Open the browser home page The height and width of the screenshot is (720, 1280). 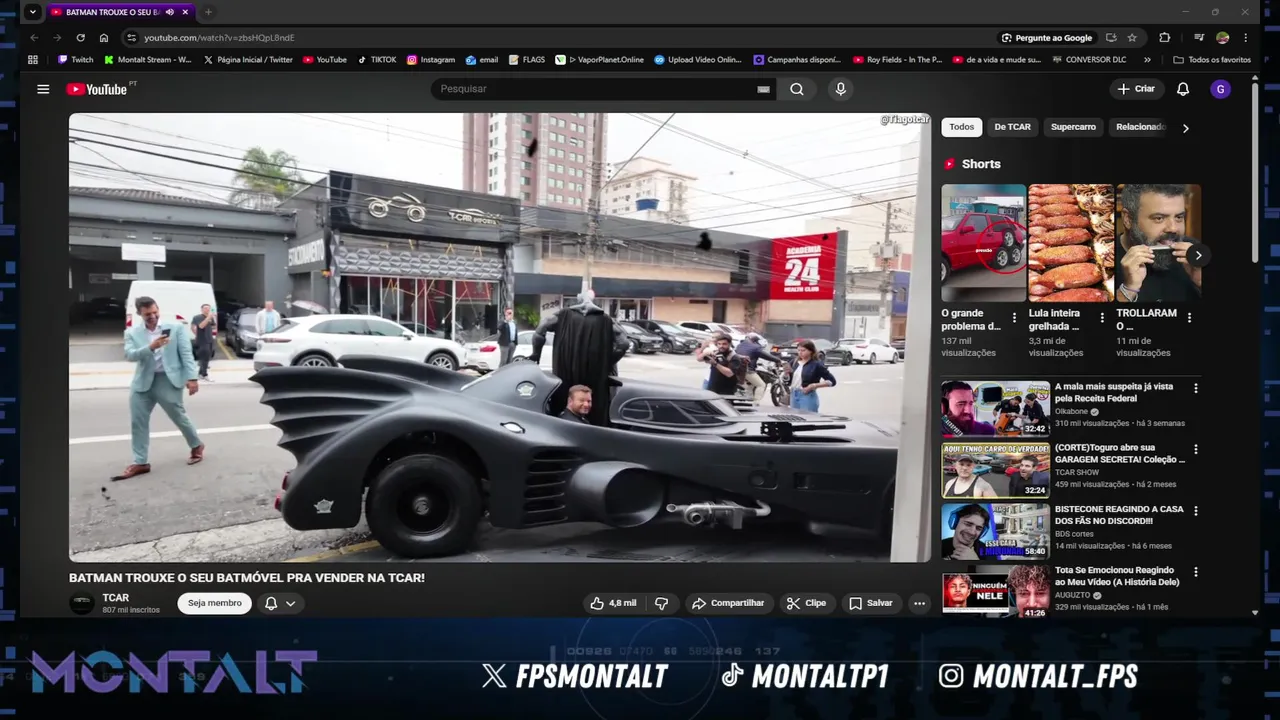(x=103, y=38)
